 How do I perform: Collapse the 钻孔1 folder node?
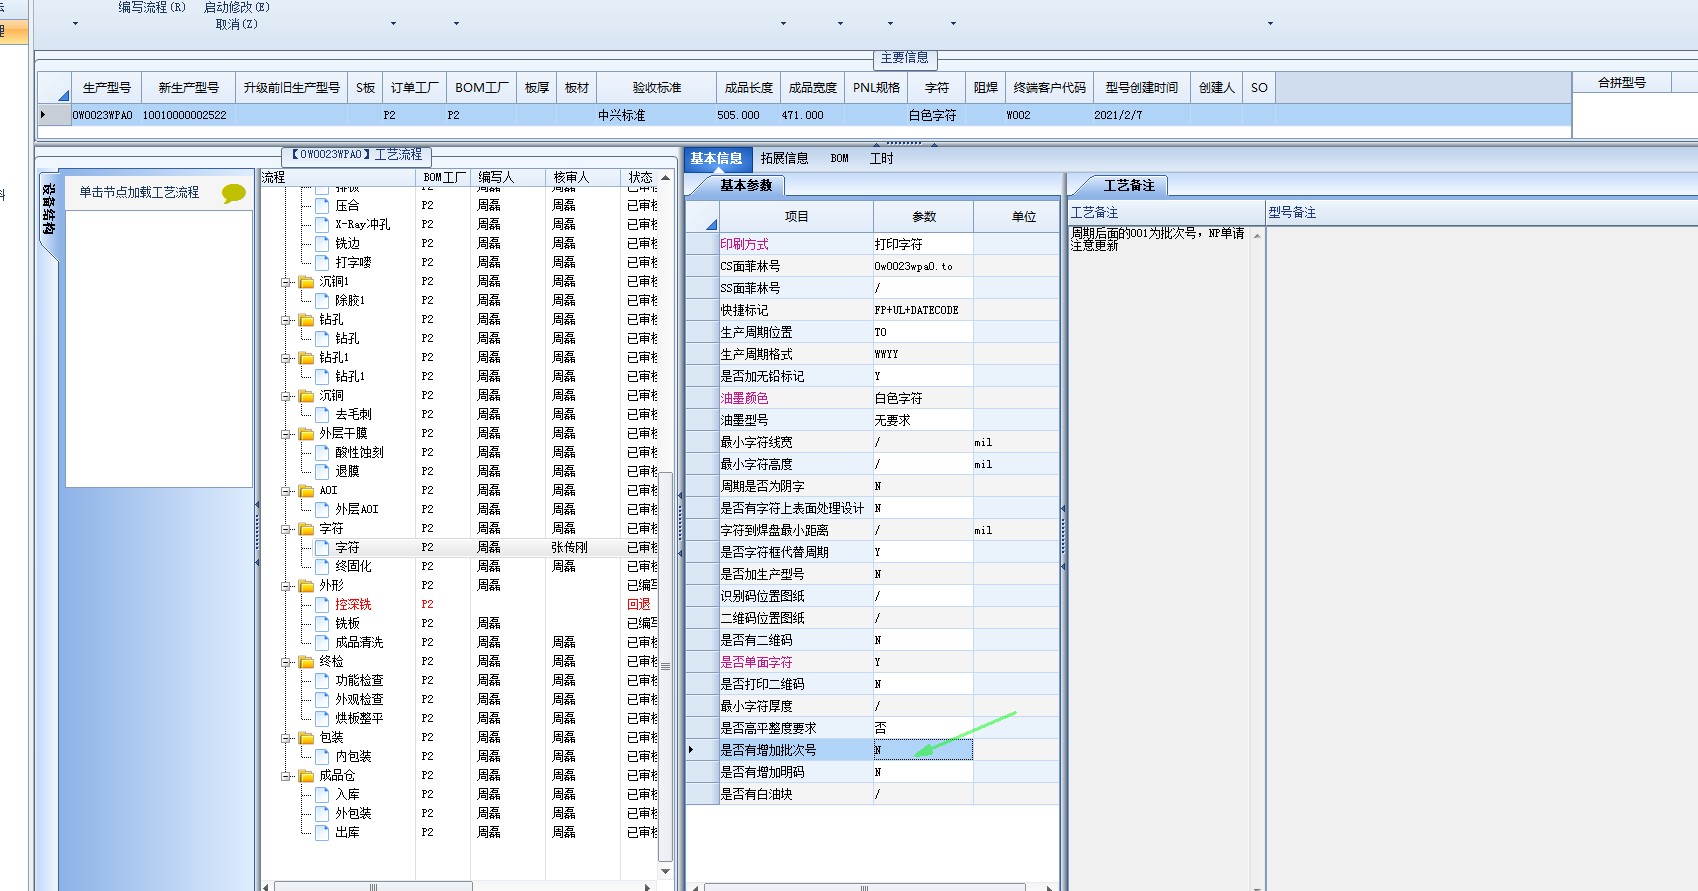287,358
